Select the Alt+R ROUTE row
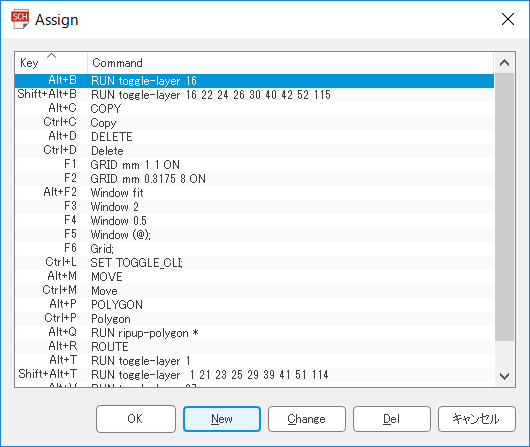530x447 pixels. tap(254, 347)
